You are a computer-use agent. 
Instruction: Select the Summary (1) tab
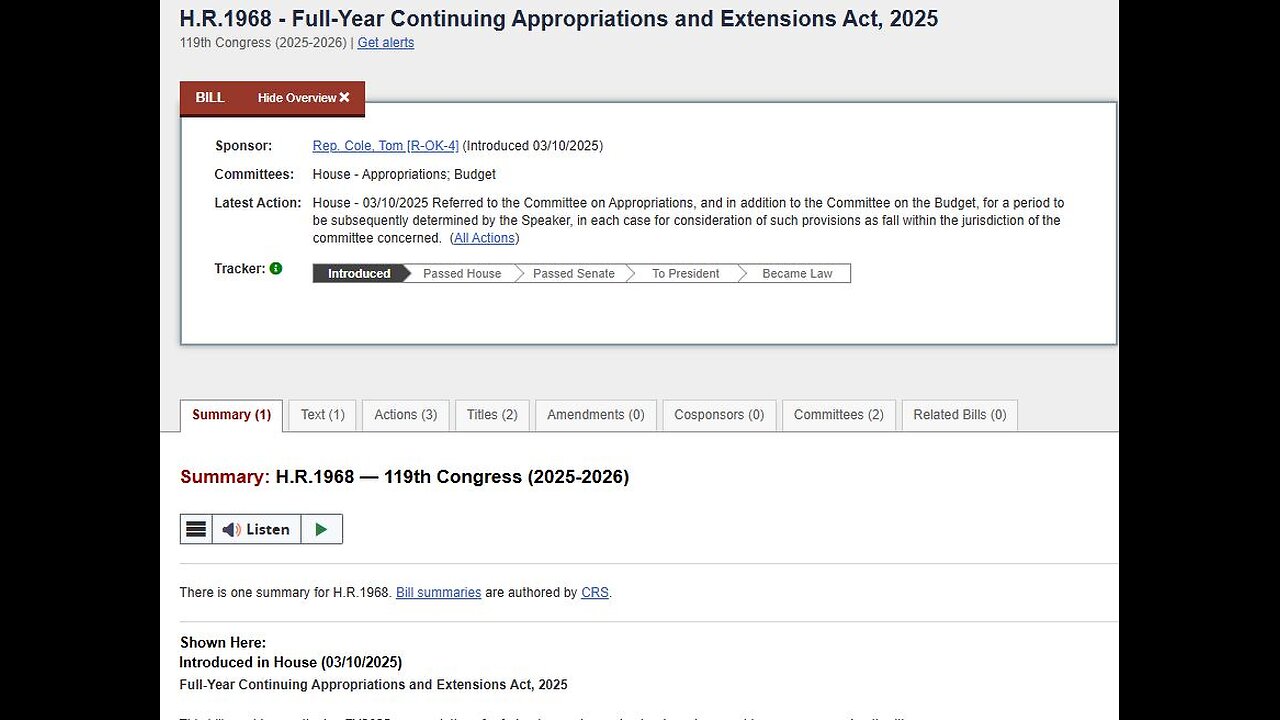click(231, 415)
